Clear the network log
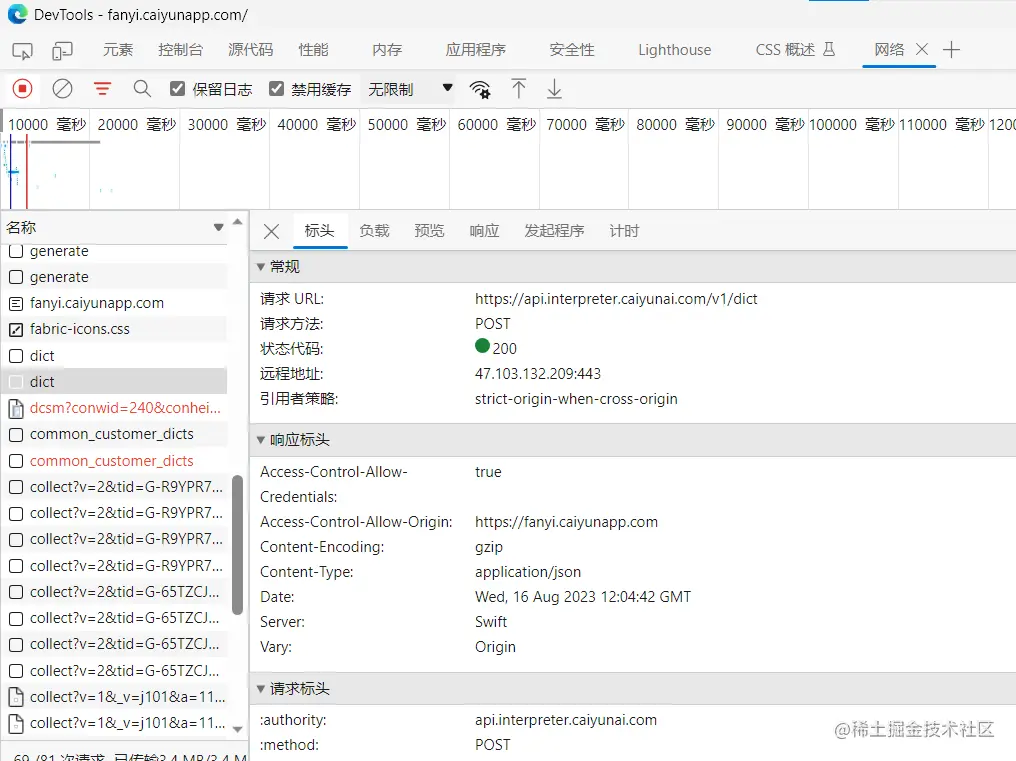 tap(62, 89)
